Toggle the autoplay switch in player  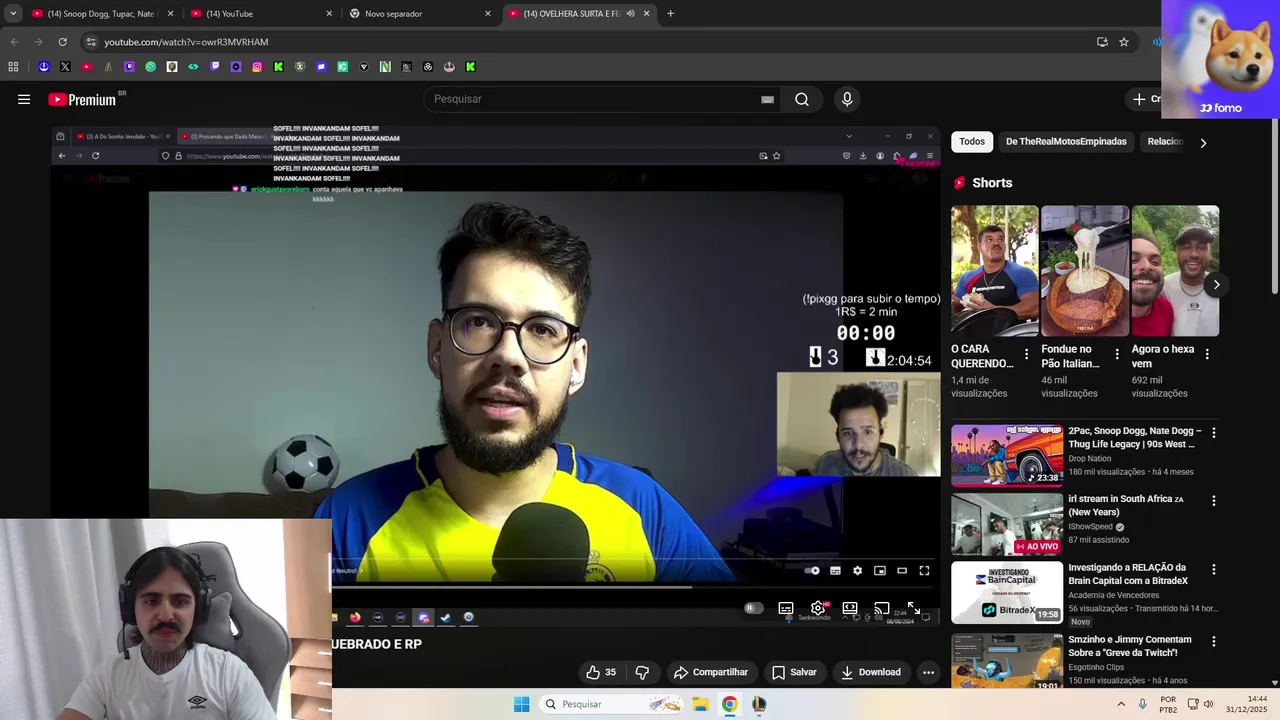[x=753, y=608]
